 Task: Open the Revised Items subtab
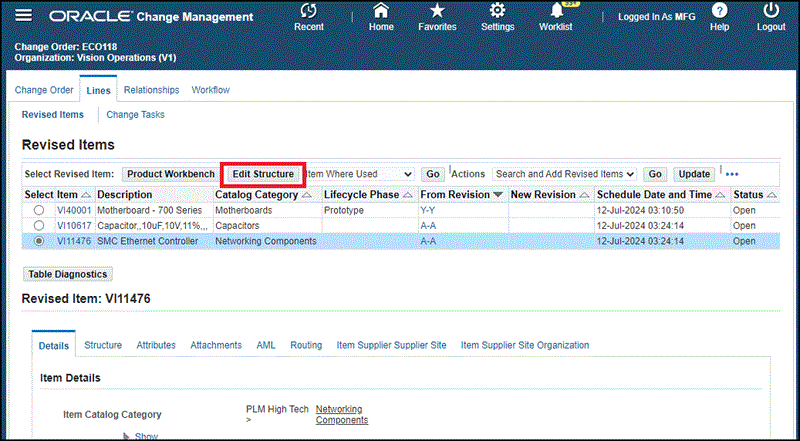click(x=53, y=115)
